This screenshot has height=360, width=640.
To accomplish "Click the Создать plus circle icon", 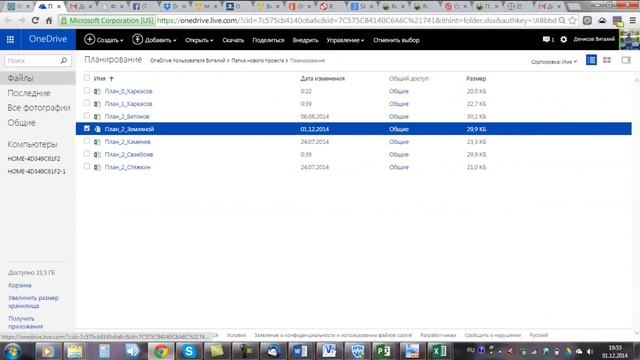I will click(x=89, y=39).
